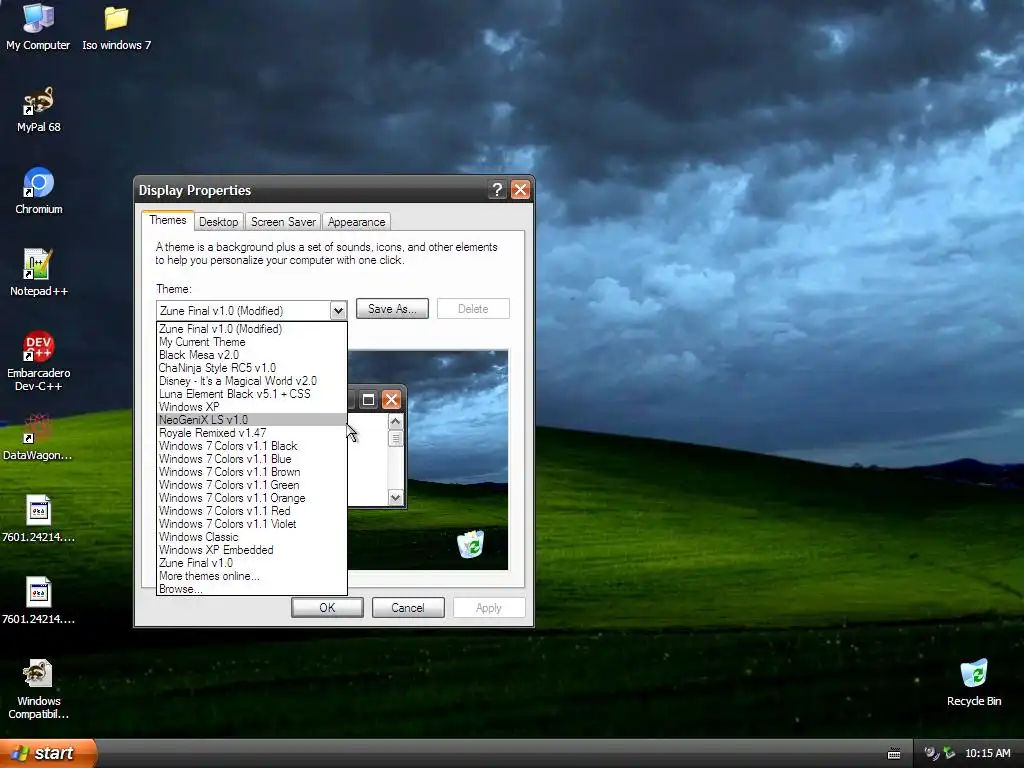Select Royale Remixed v1.47 theme

pos(252,433)
